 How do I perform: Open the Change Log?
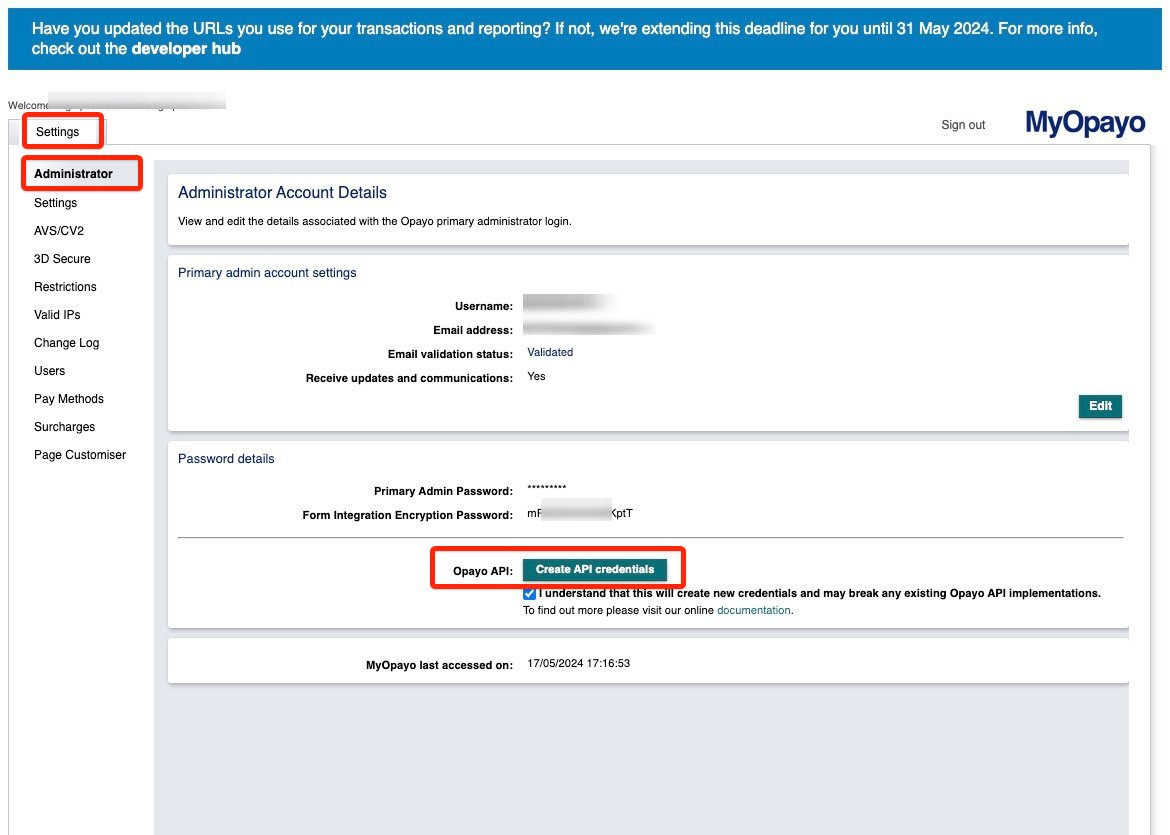(x=66, y=343)
